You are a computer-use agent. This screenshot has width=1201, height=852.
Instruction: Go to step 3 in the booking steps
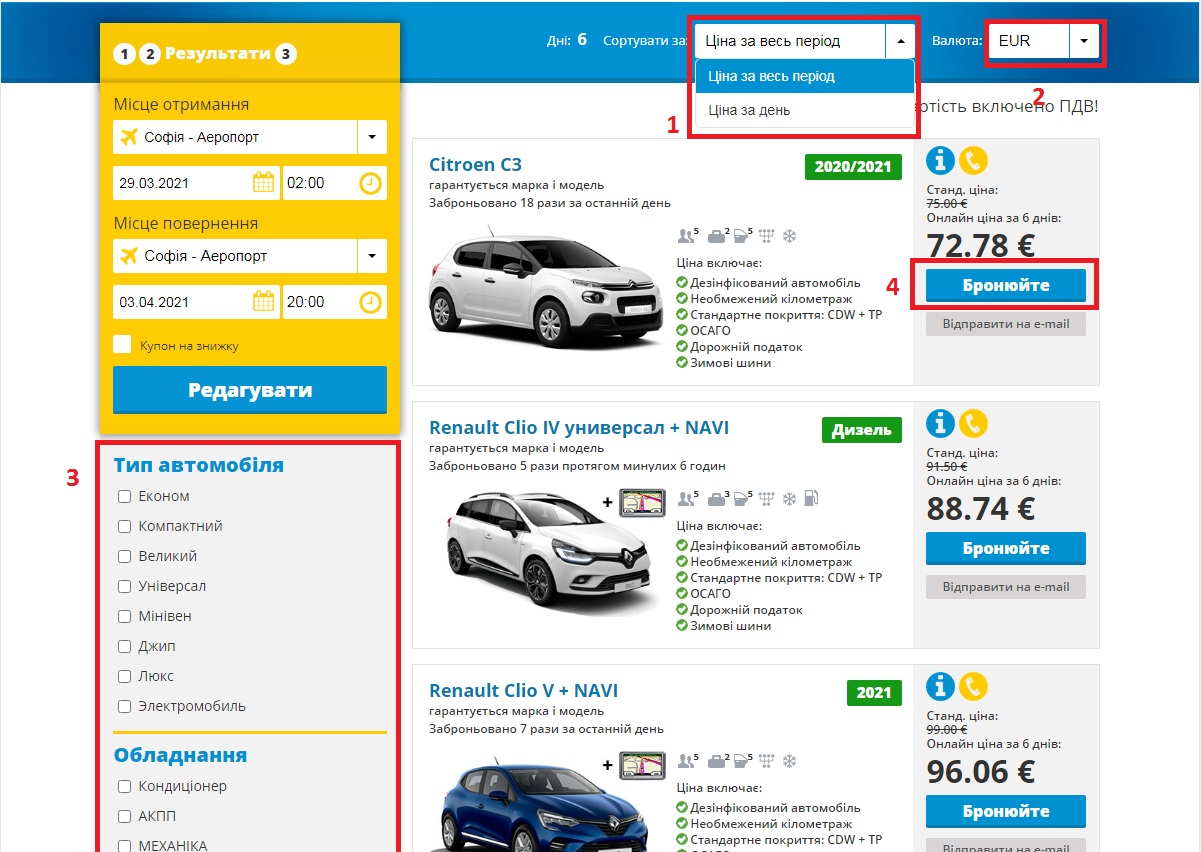point(286,54)
